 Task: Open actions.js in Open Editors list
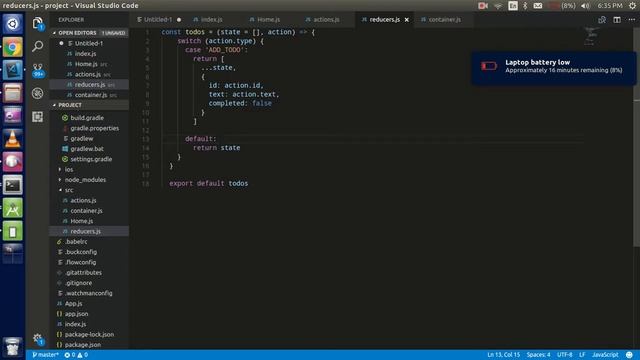pyautogui.click(x=88, y=74)
